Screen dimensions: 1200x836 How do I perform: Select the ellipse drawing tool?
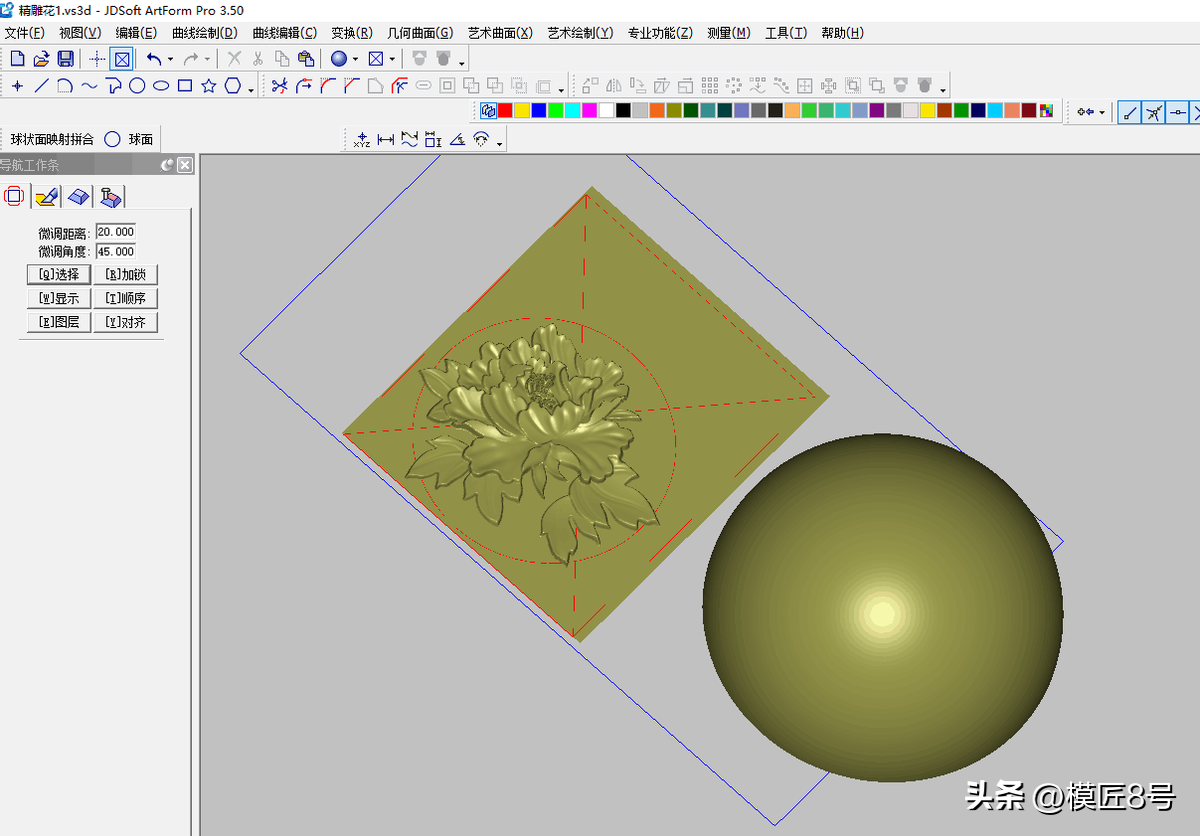coord(161,86)
